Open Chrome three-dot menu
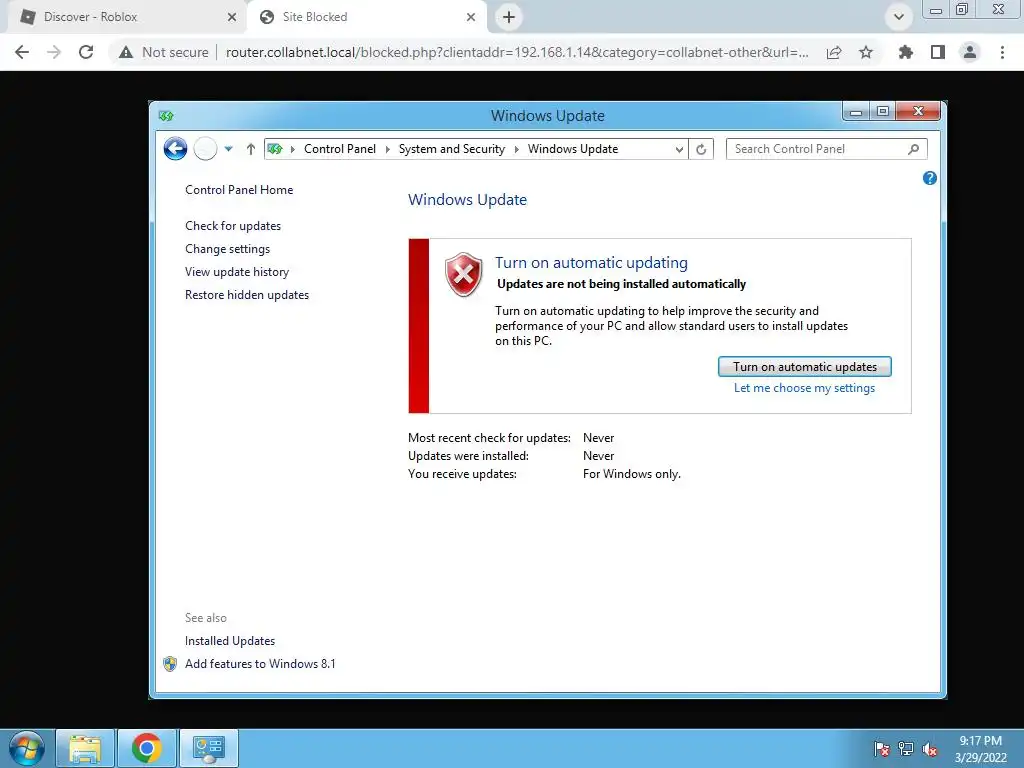Viewport: 1024px width, 768px height. tap(1002, 52)
